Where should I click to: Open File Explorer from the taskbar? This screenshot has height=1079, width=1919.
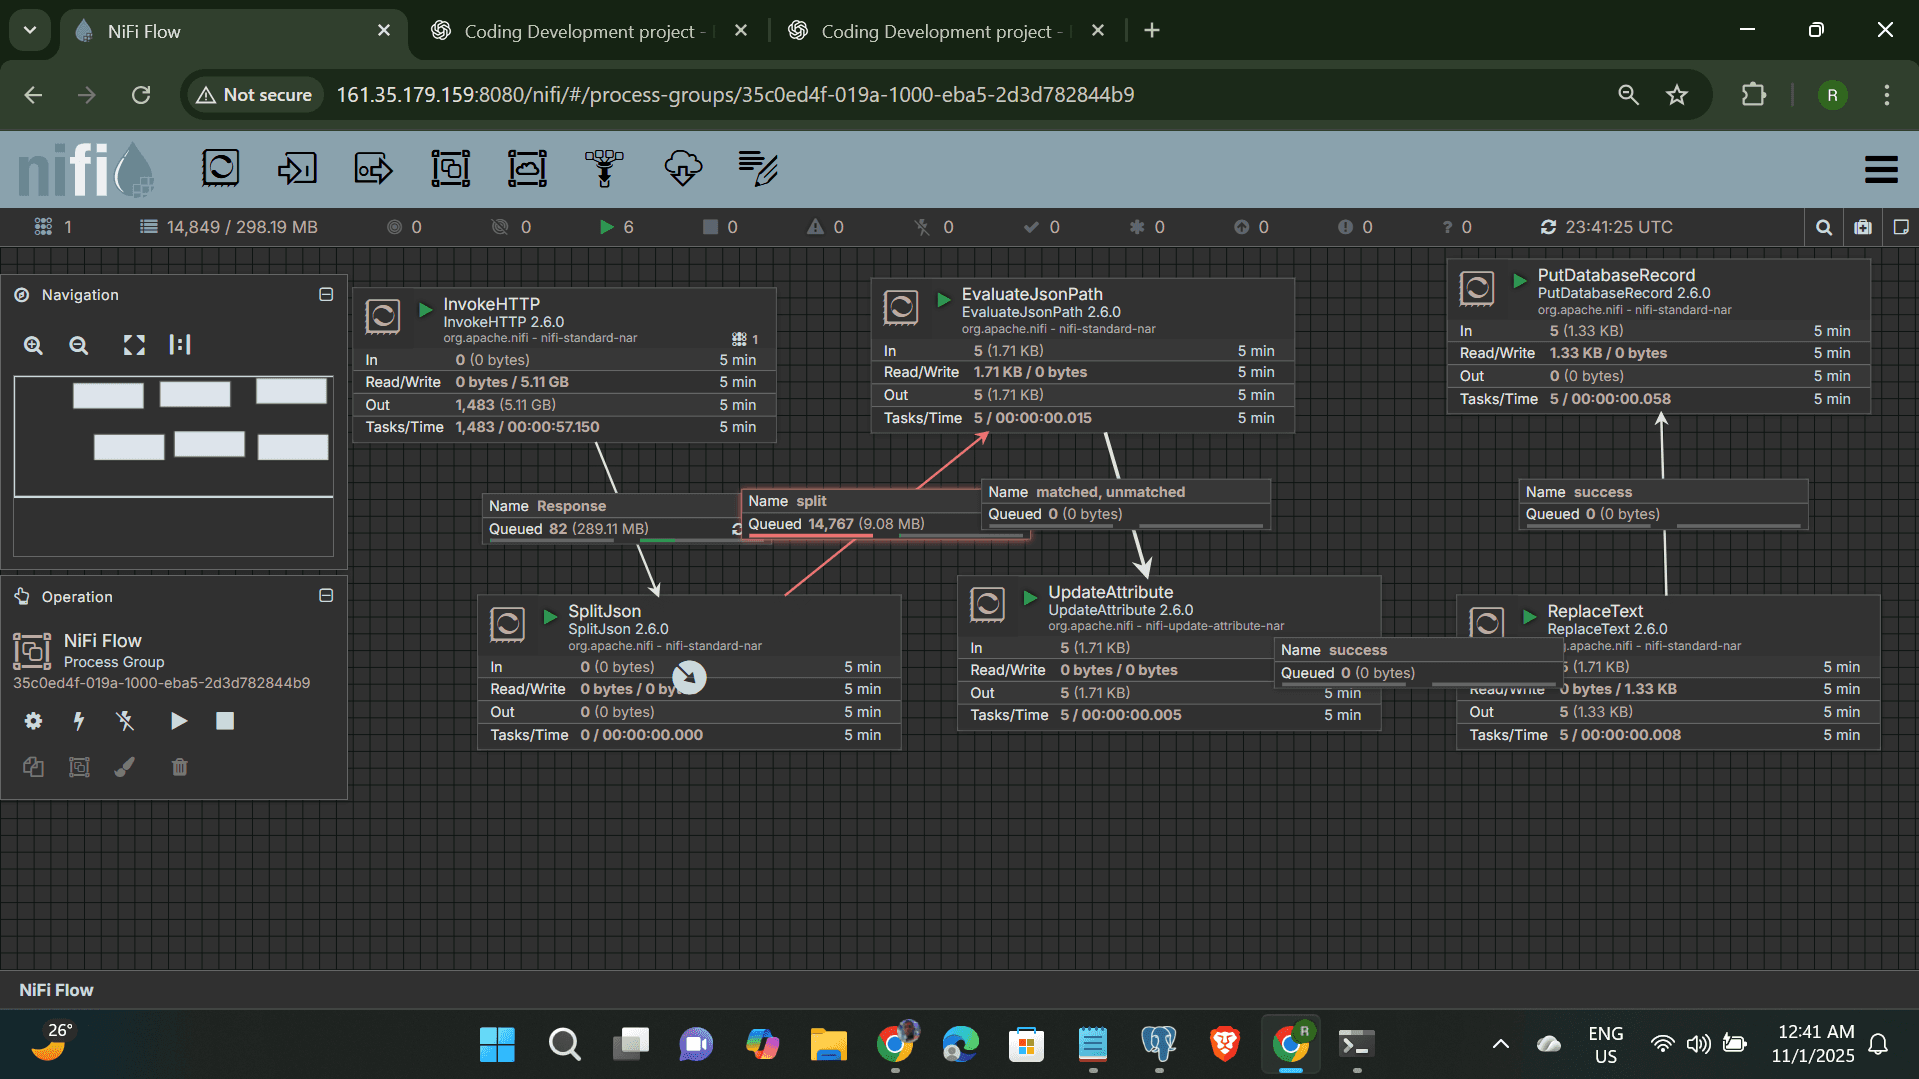[829, 1044]
